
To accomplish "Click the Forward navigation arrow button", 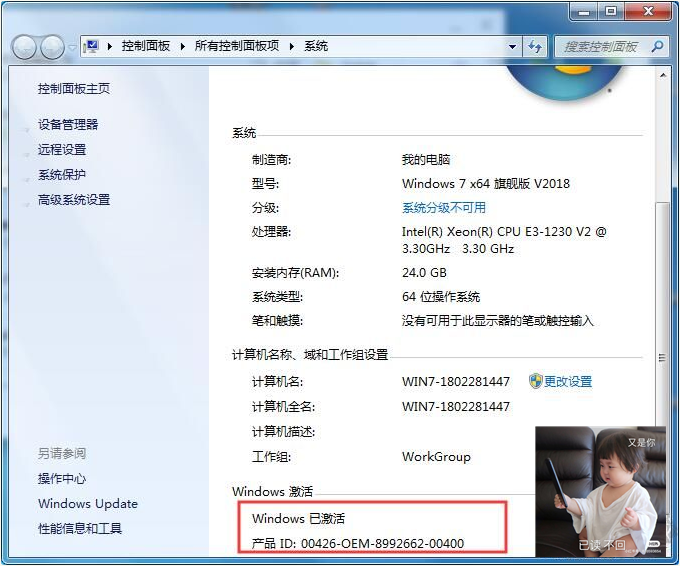I will pyautogui.click(x=52, y=47).
